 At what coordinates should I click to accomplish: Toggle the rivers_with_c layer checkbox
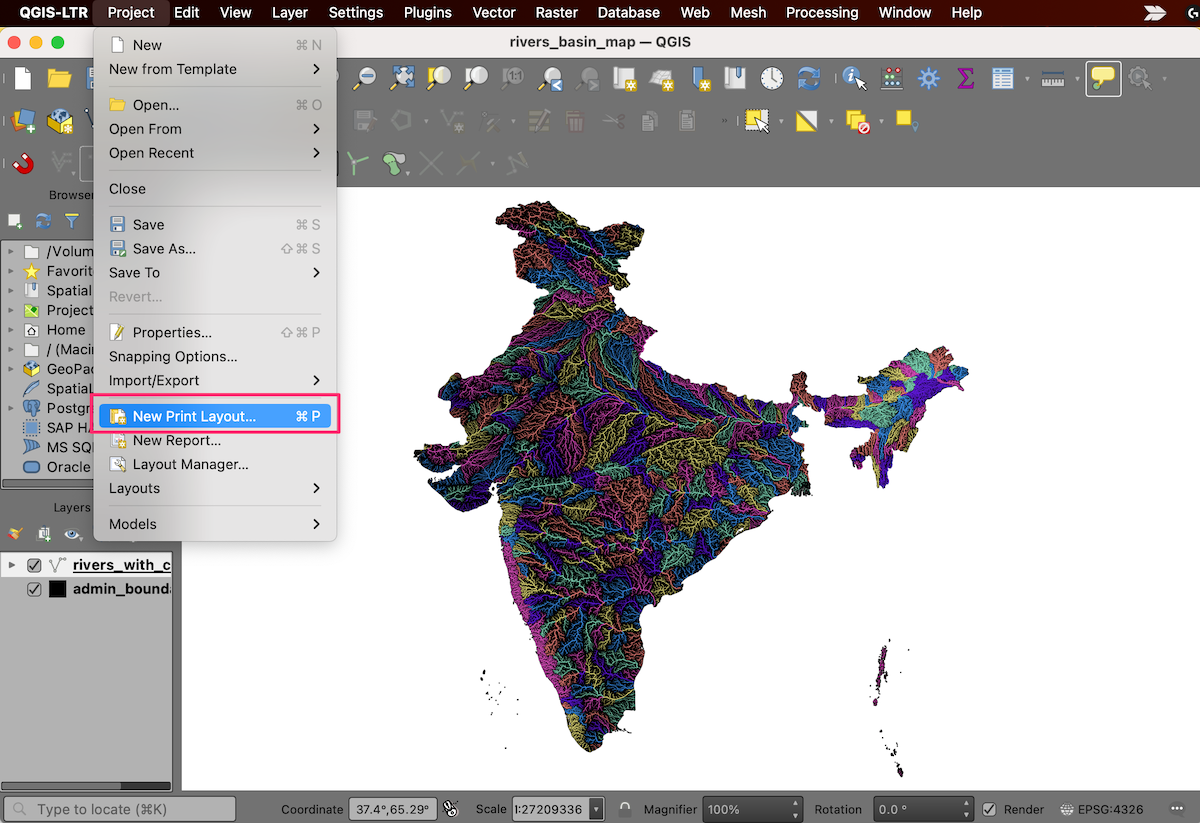pos(34,566)
